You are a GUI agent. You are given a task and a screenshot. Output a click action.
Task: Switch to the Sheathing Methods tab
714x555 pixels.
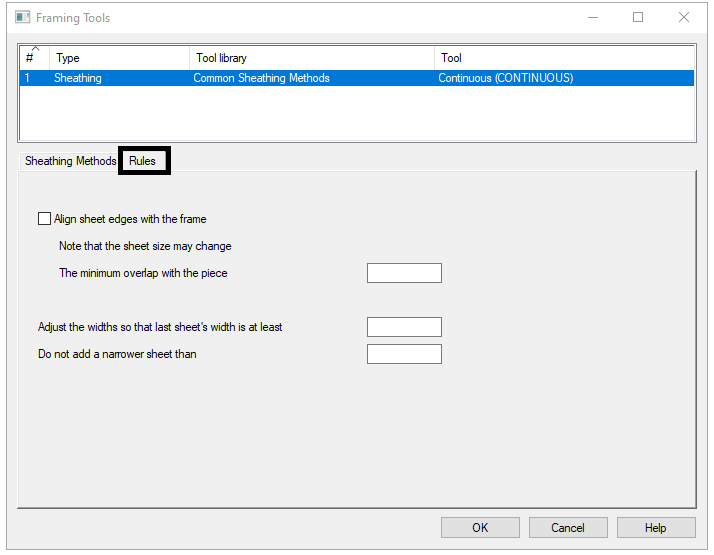pos(70,161)
